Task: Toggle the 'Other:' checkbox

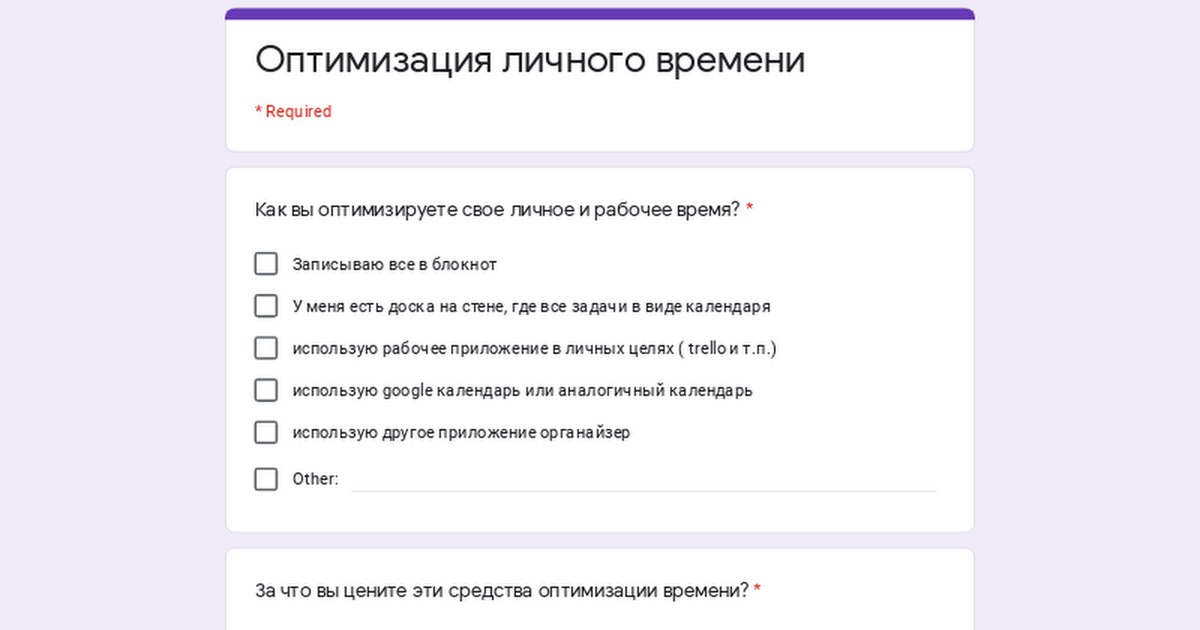Action: pos(266,479)
